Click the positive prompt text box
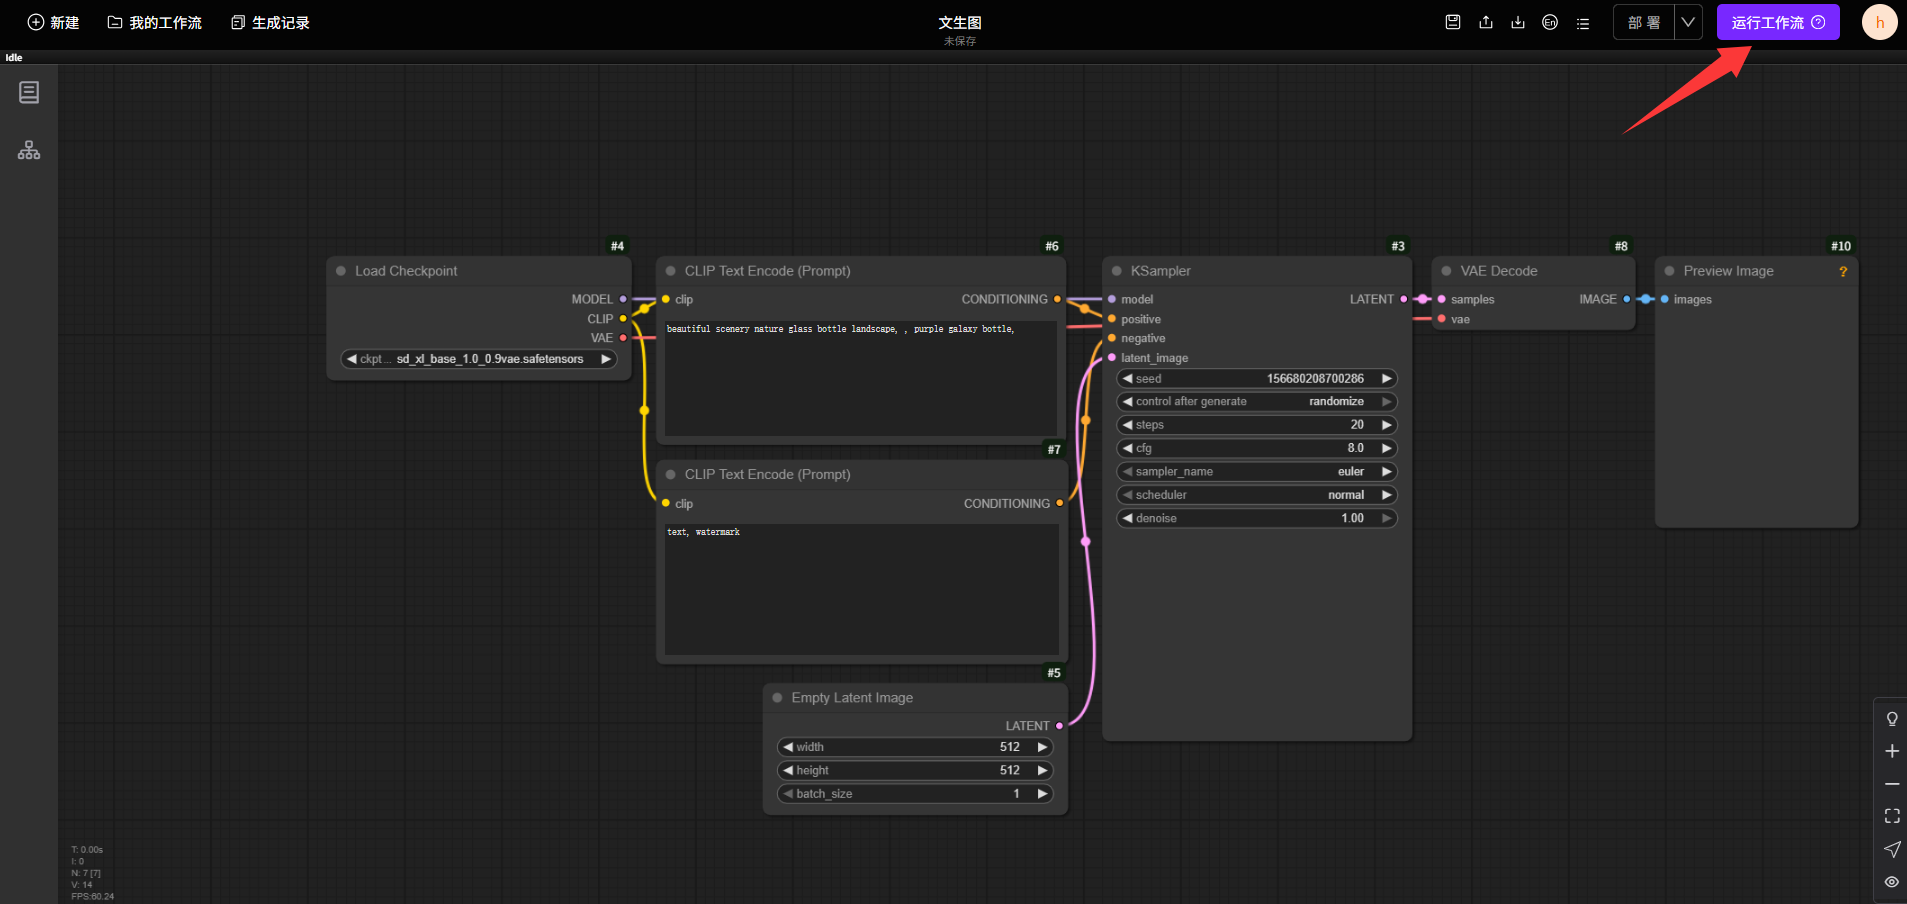This screenshot has width=1907, height=904. (x=860, y=380)
